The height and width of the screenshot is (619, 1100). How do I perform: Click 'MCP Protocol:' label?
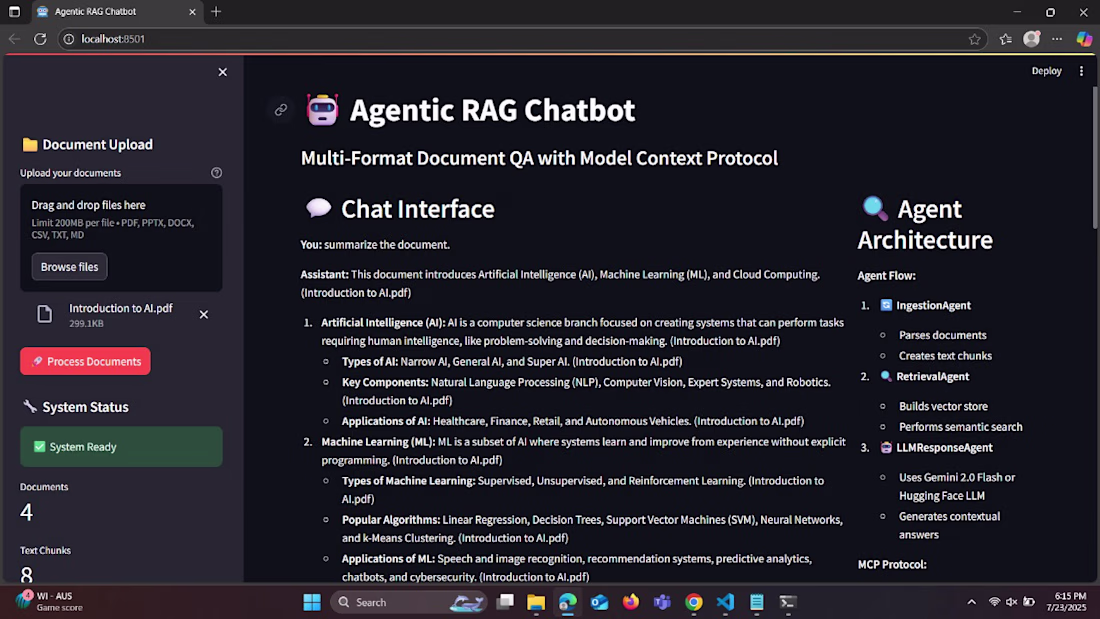(892, 564)
